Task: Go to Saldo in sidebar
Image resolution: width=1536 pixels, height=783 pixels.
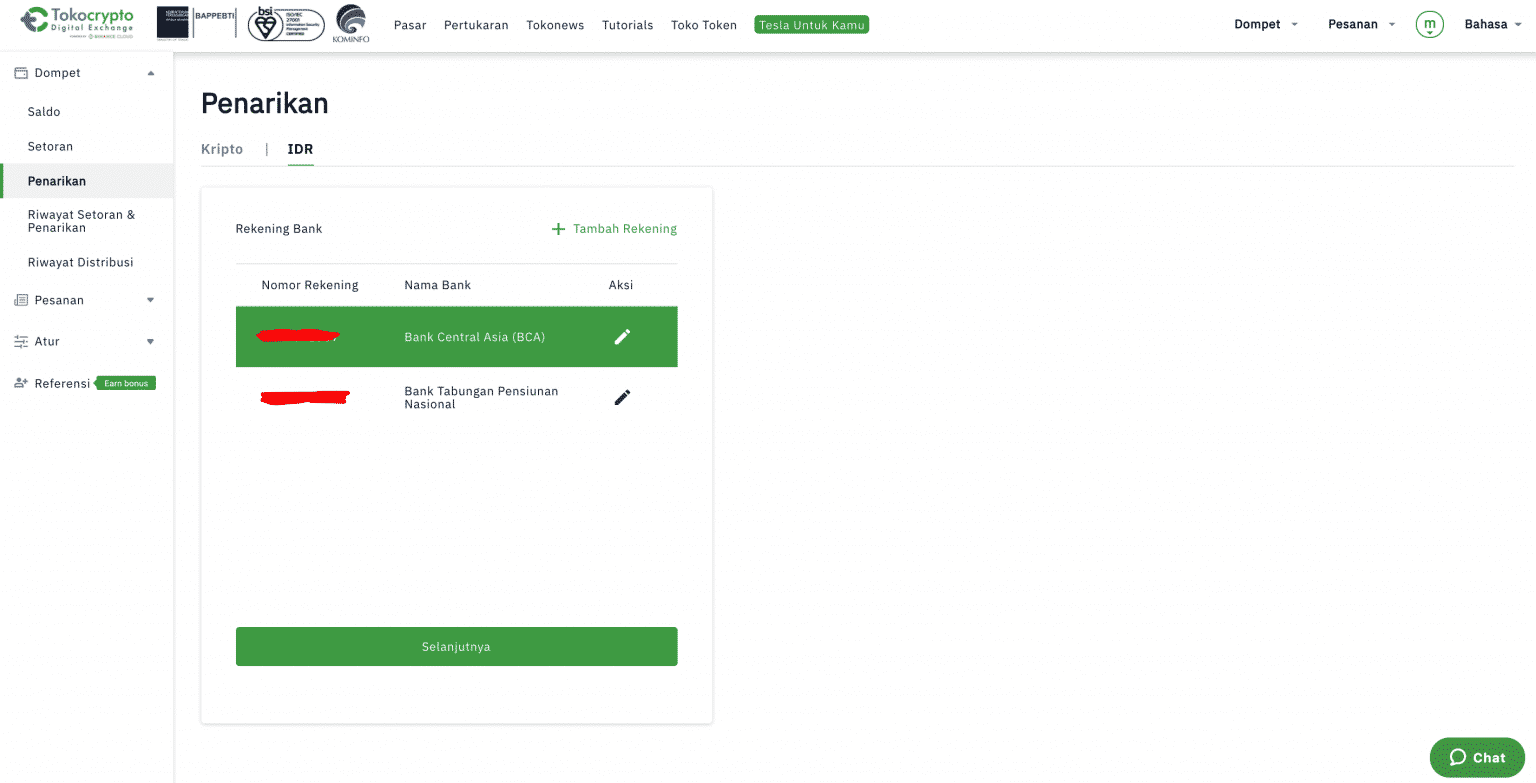Action: coord(44,112)
